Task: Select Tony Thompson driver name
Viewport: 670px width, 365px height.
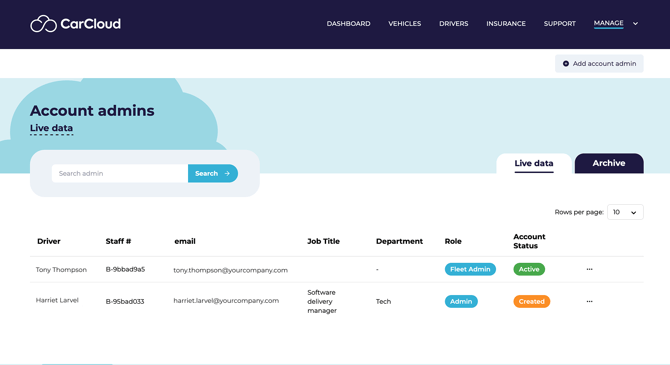Action: tap(61, 270)
